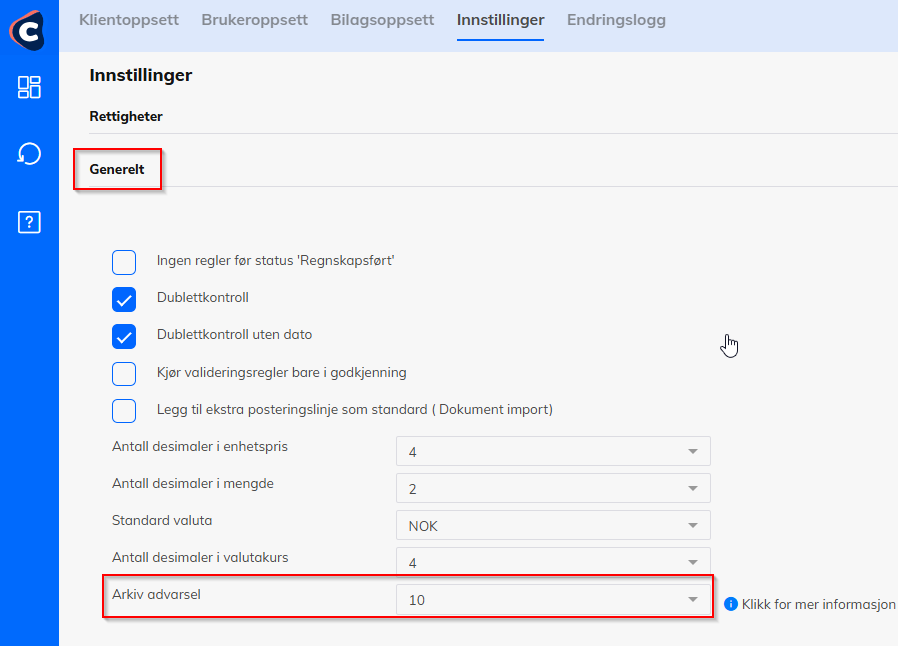Expand the Antall desimaler i valutakurs dropdown

coord(553,561)
